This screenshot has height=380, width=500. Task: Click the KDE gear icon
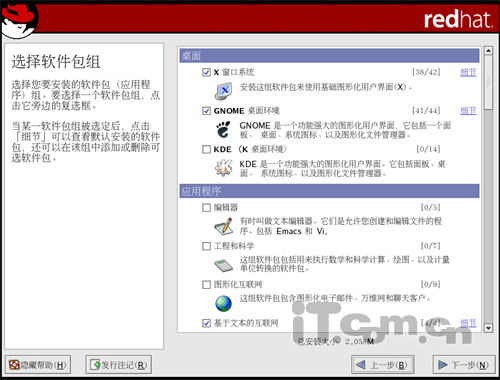223,168
